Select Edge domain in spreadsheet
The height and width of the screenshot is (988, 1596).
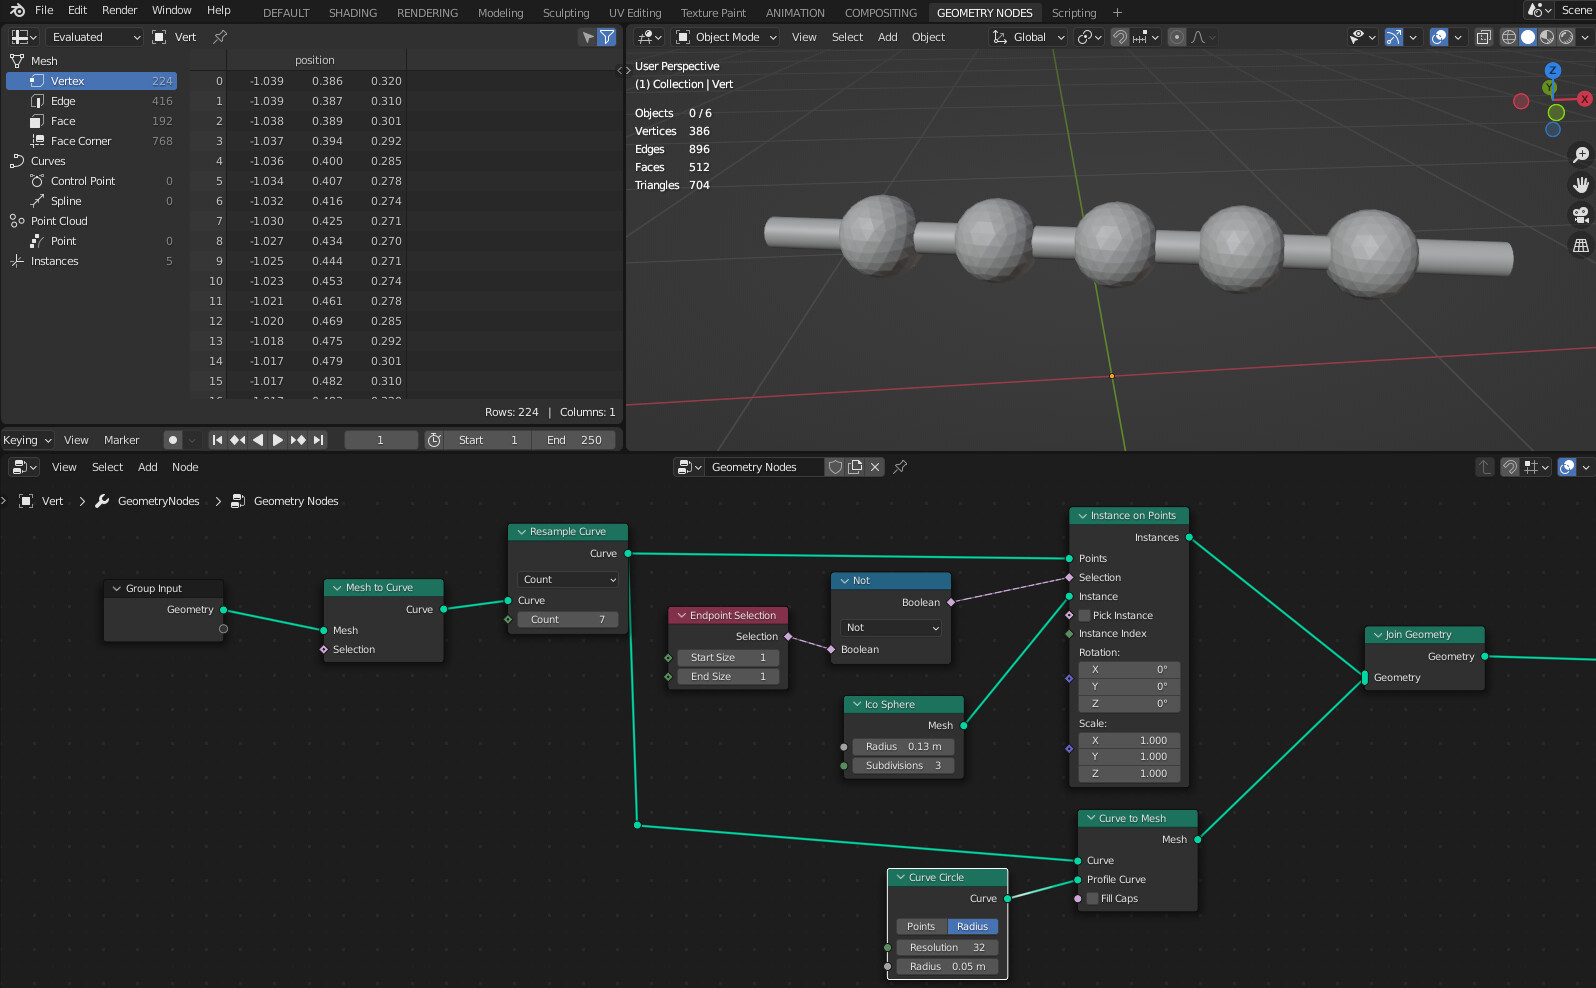pyautogui.click(x=92, y=101)
